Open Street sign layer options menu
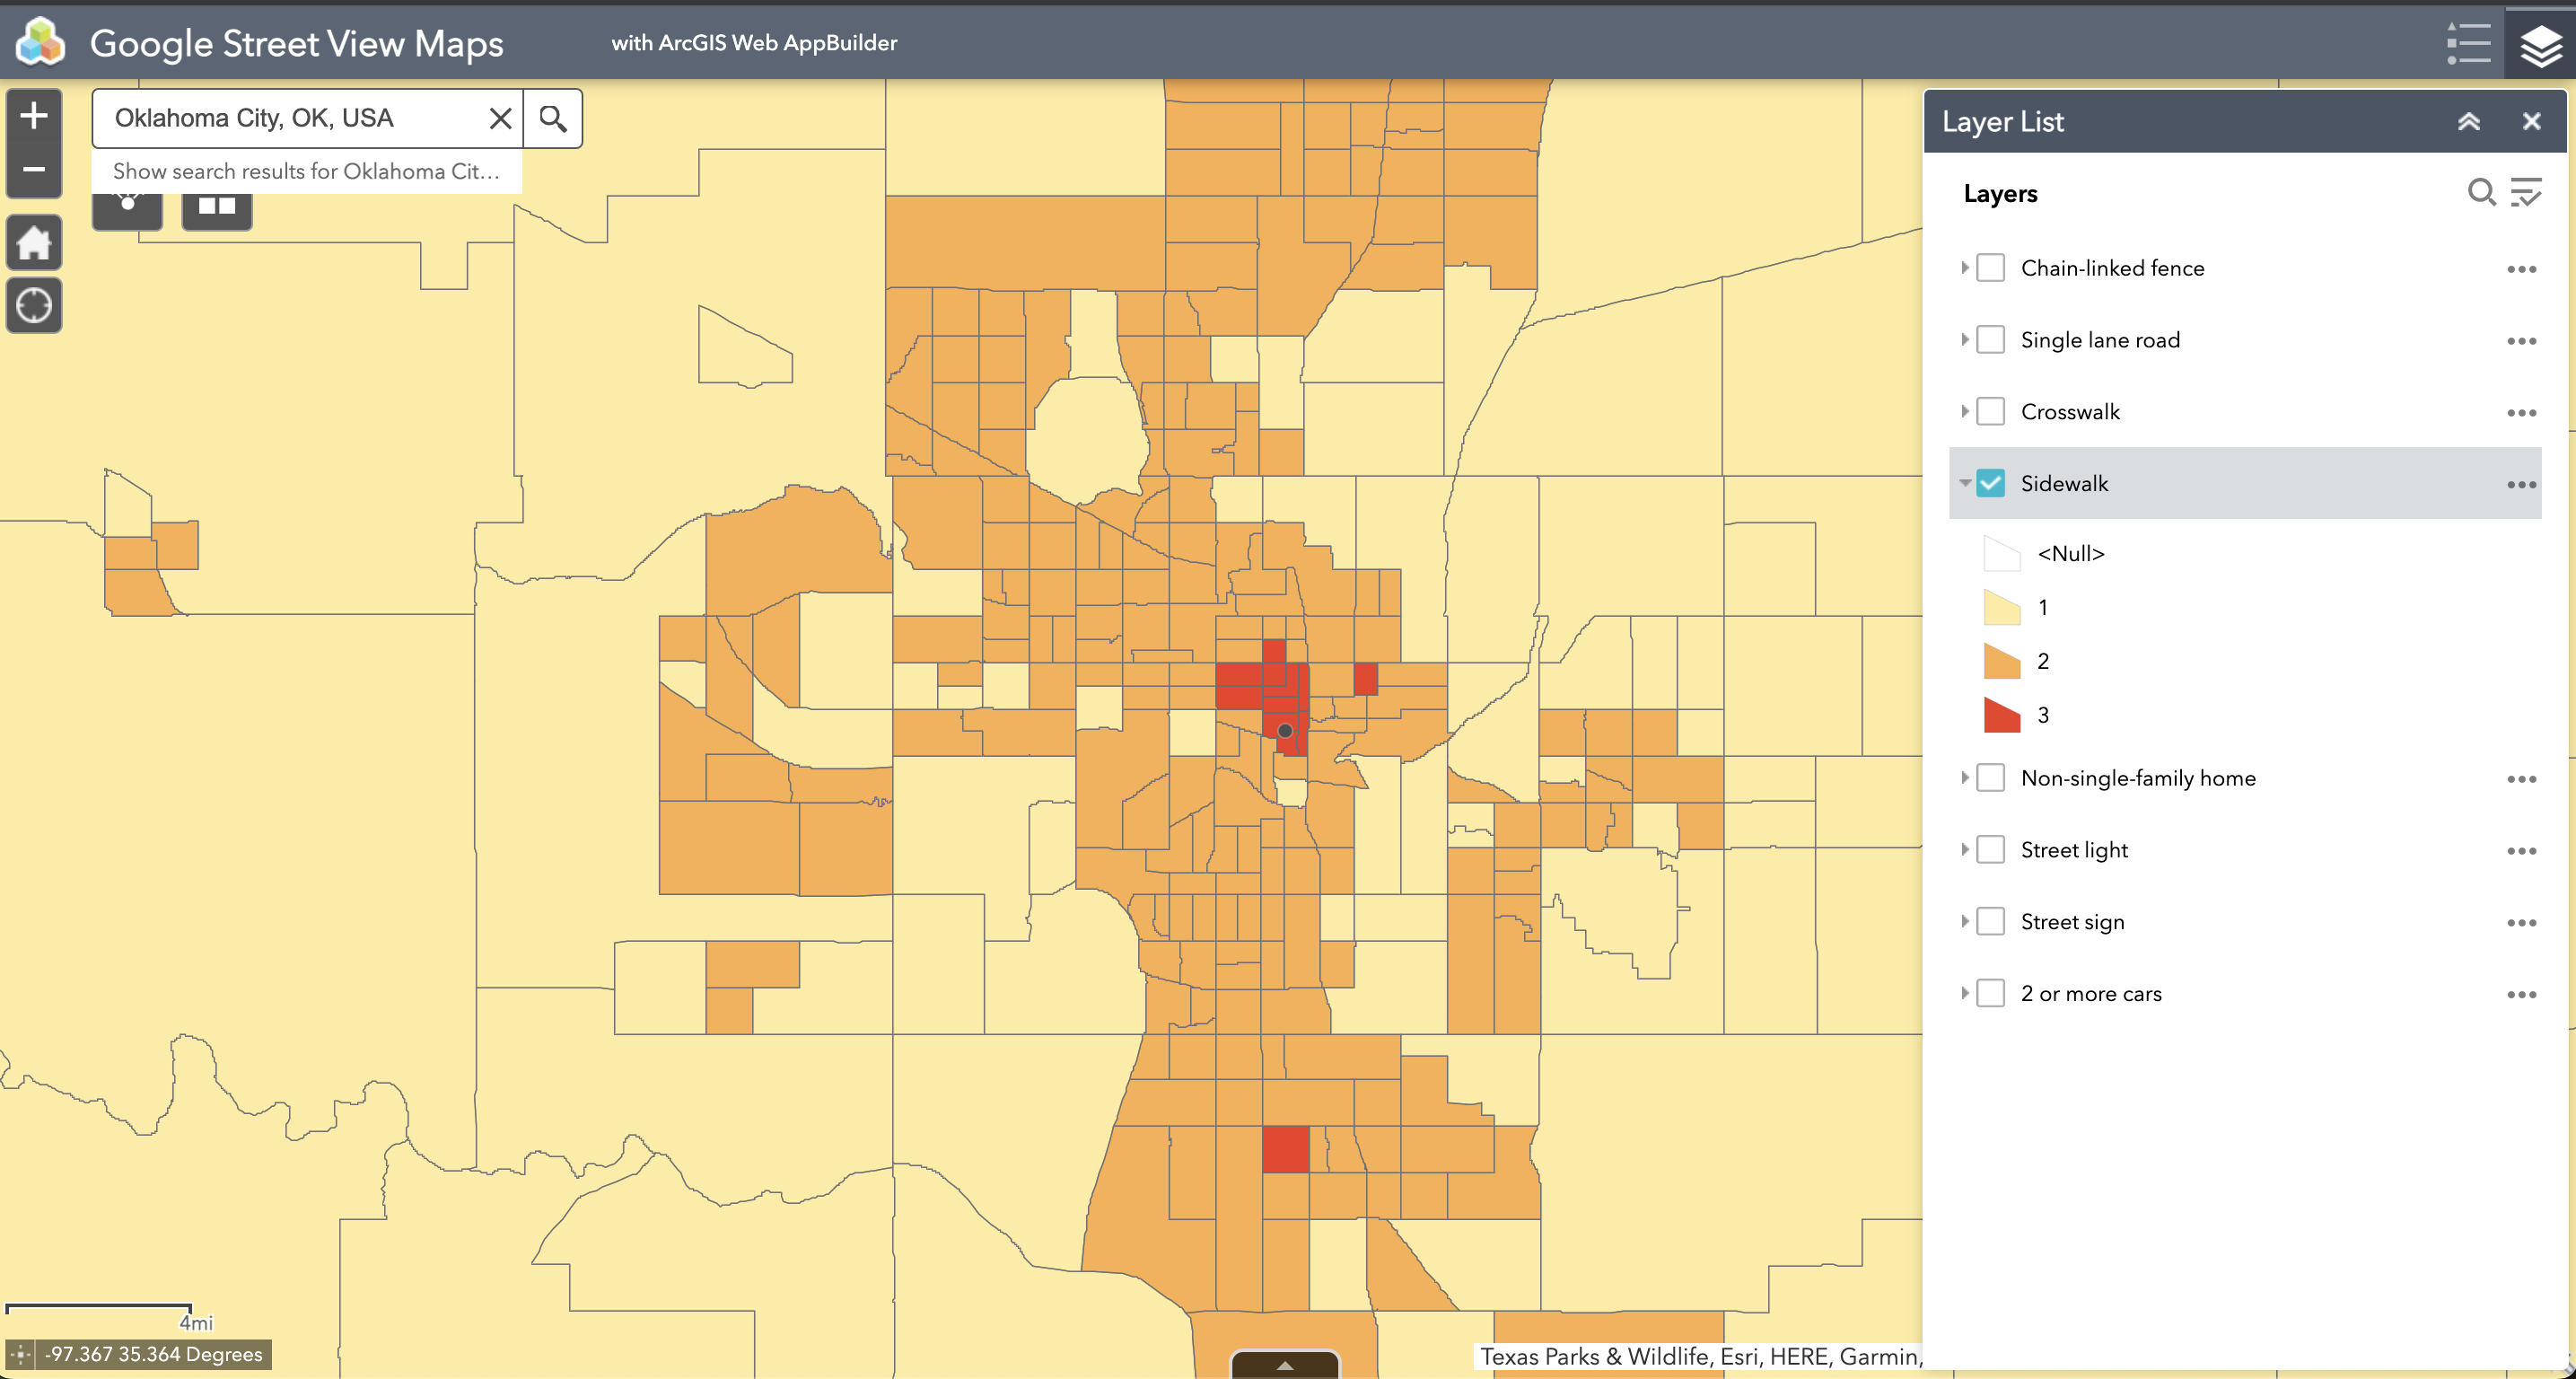Image resolution: width=2576 pixels, height=1379 pixels. (x=2521, y=923)
